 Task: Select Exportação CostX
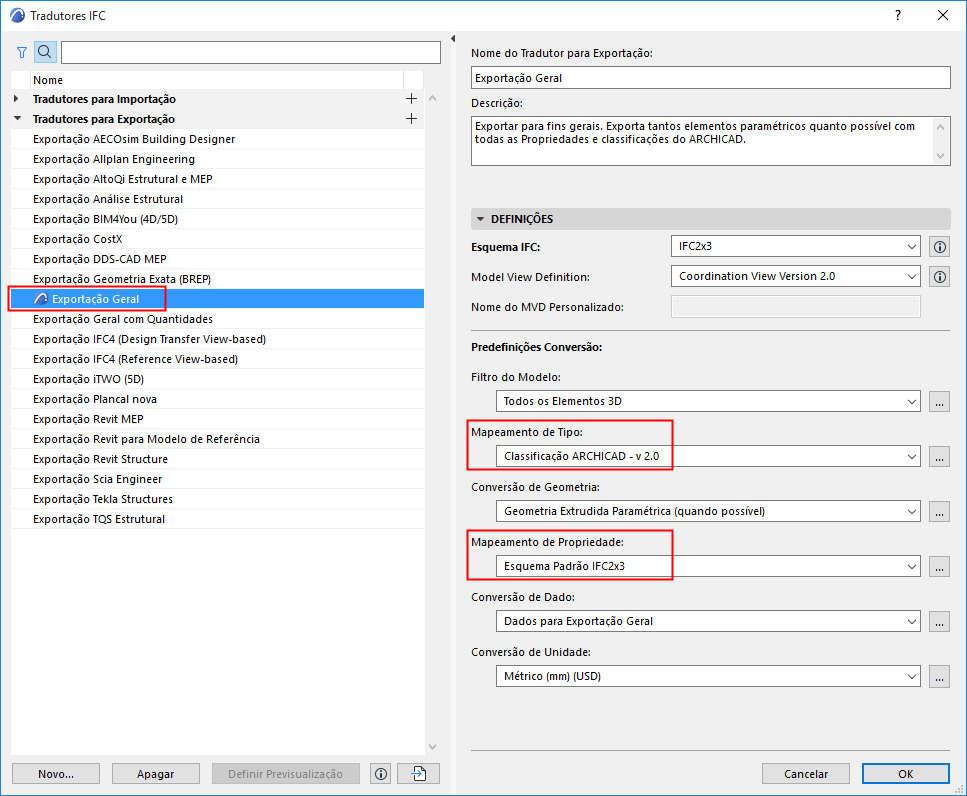[x=217, y=239]
